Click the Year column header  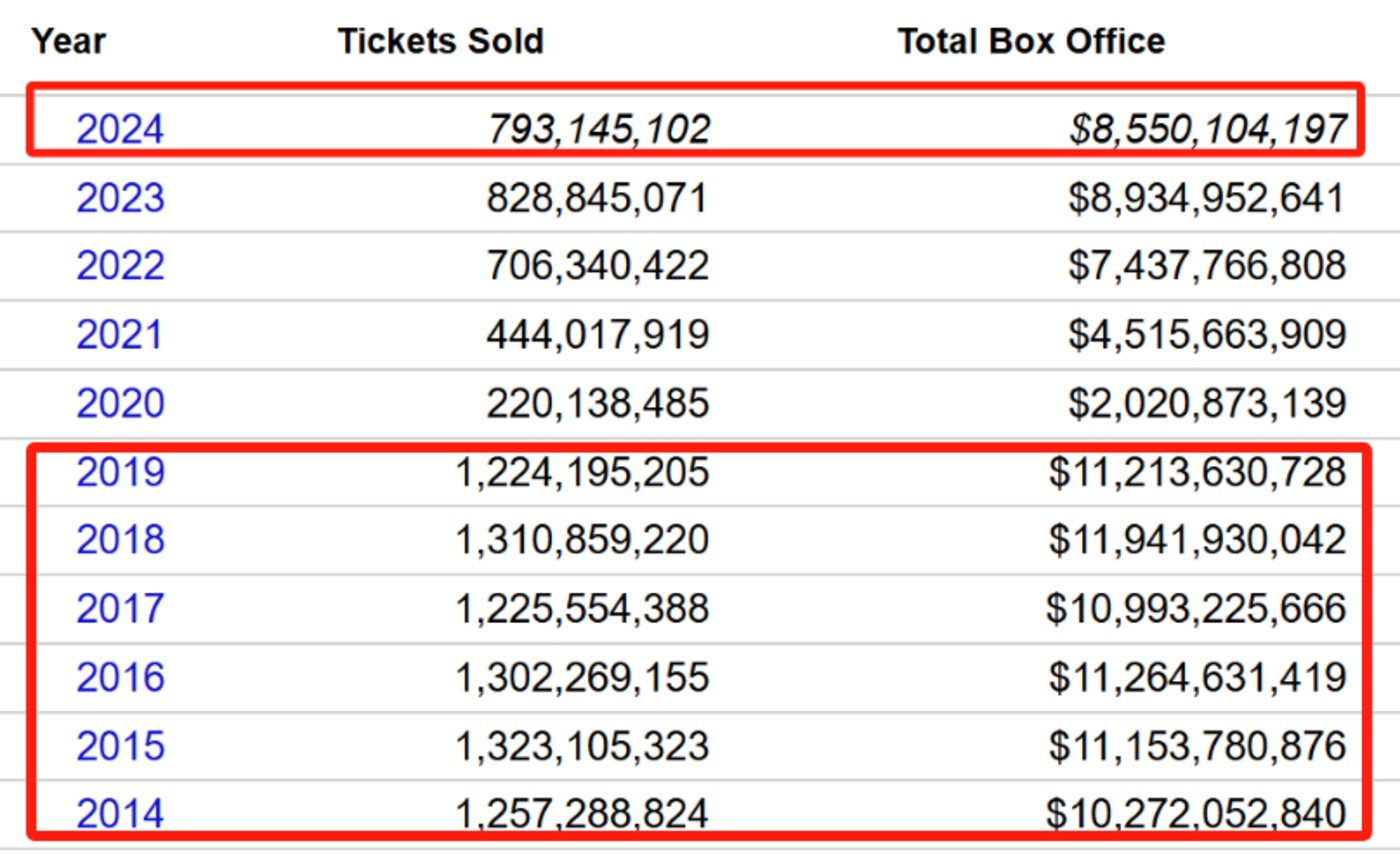pos(68,41)
